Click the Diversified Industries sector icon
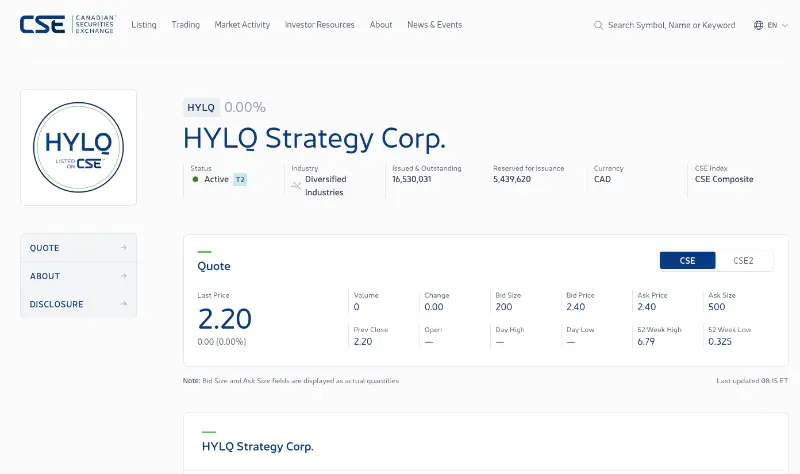 coord(296,186)
